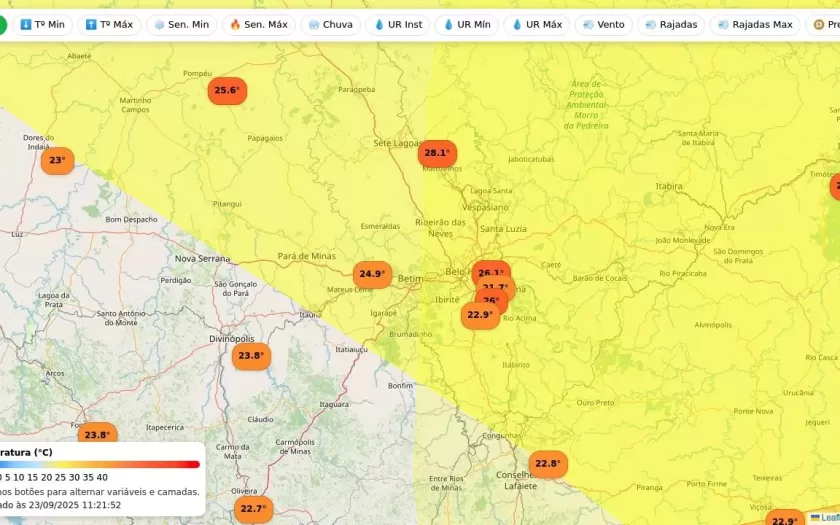Image resolution: width=840 pixels, height=525 pixels.
Task: Click the temperature color gradient legend bar
Action: point(100,464)
